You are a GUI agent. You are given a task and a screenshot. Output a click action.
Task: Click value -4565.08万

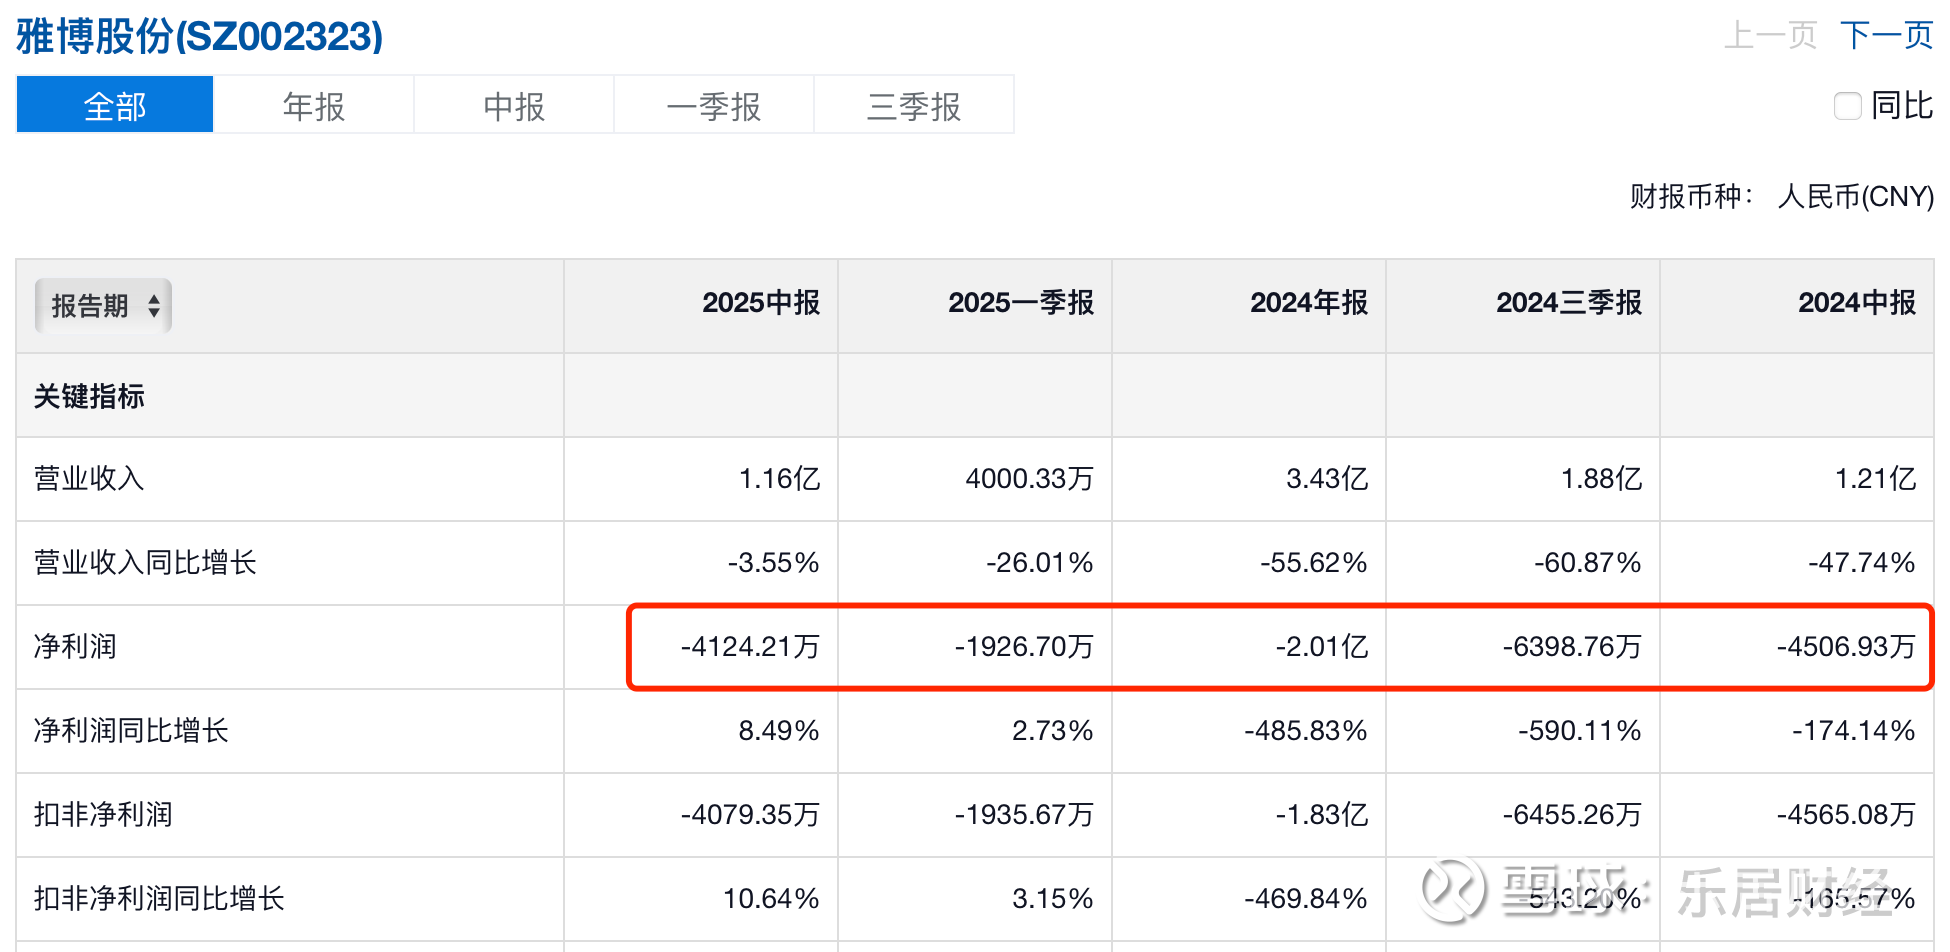(1846, 815)
